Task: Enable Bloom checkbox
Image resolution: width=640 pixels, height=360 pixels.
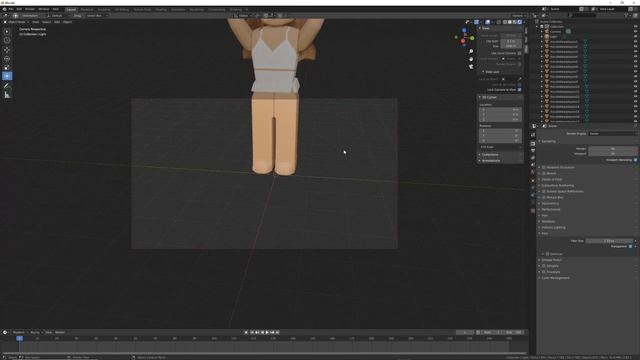Action: (x=544, y=173)
